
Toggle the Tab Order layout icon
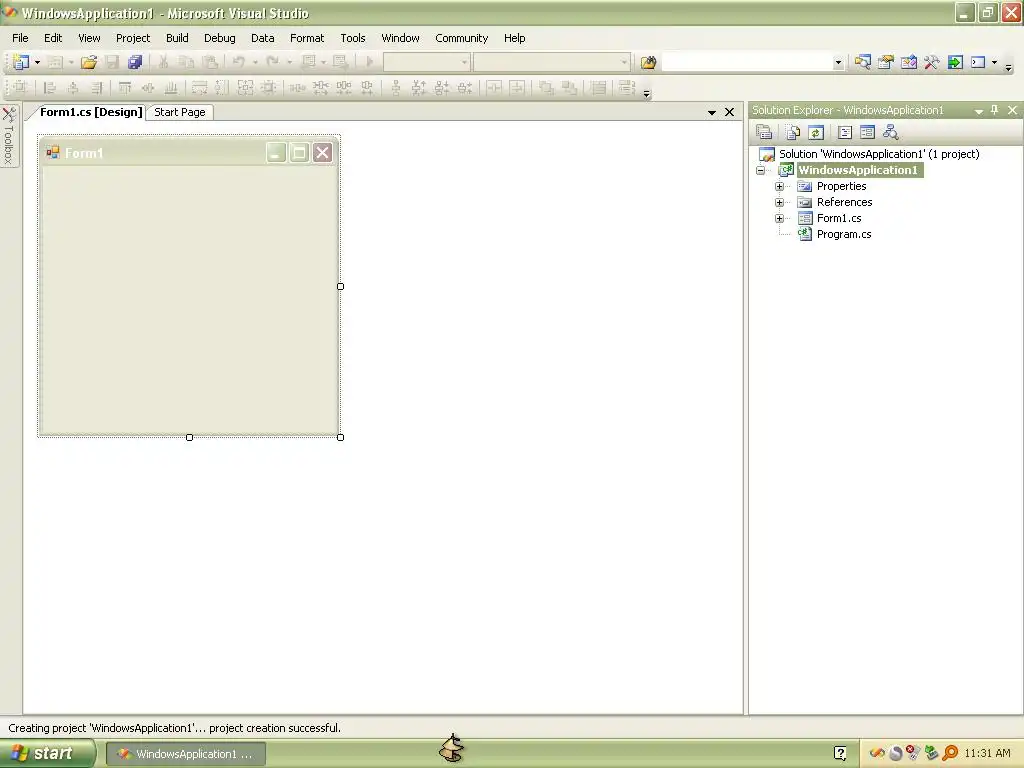tap(626, 88)
